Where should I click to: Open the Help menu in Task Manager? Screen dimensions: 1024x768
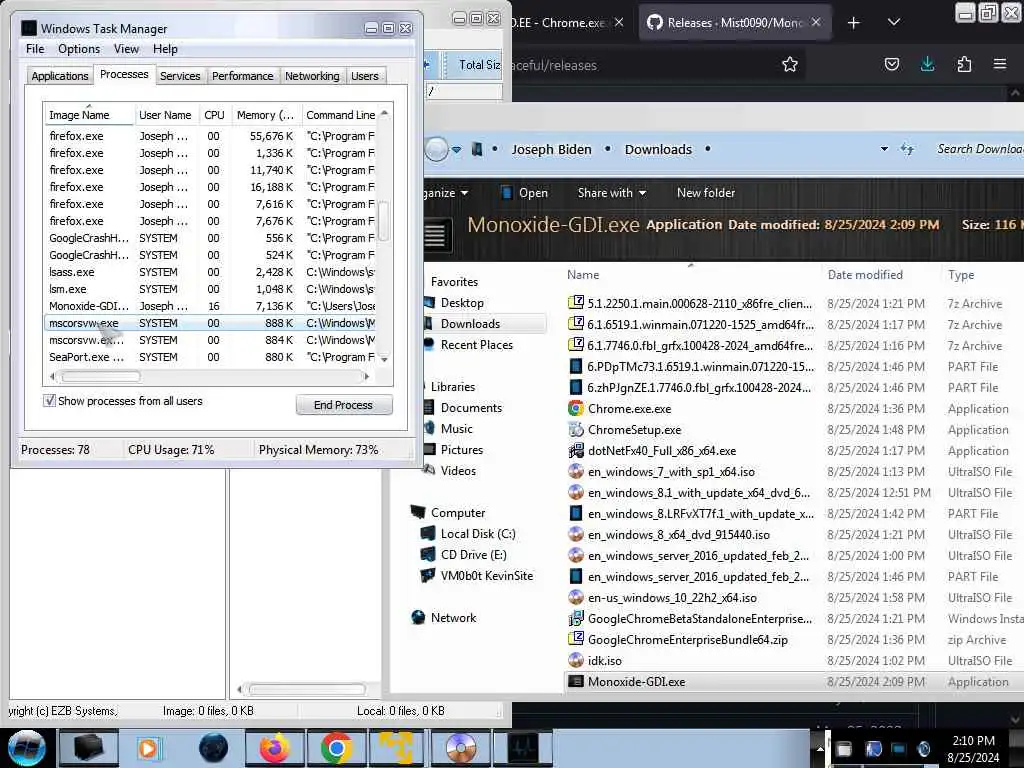point(165,49)
